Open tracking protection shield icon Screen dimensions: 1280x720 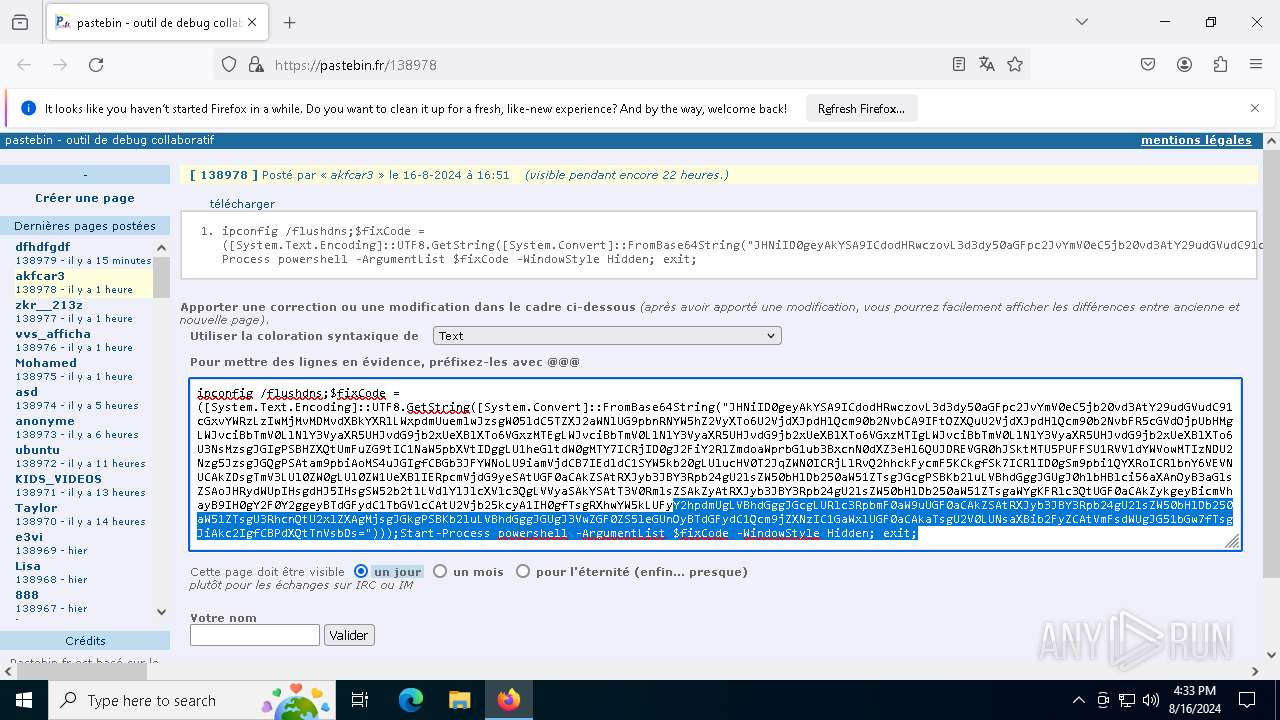pos(229,64)
